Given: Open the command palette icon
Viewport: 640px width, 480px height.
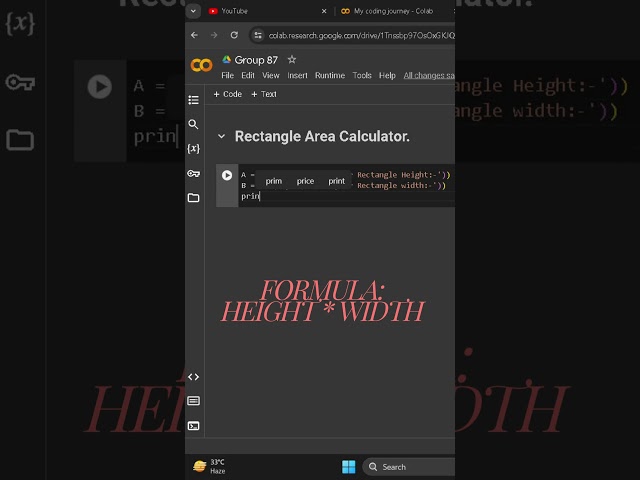Looking at the screenshot, I should [x=193, y=401].
